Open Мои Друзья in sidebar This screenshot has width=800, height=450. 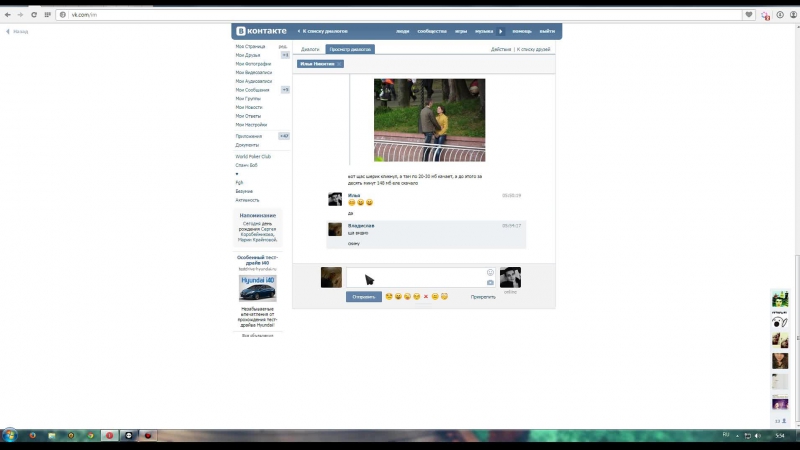pyautogui.click(x=247, y=55)
